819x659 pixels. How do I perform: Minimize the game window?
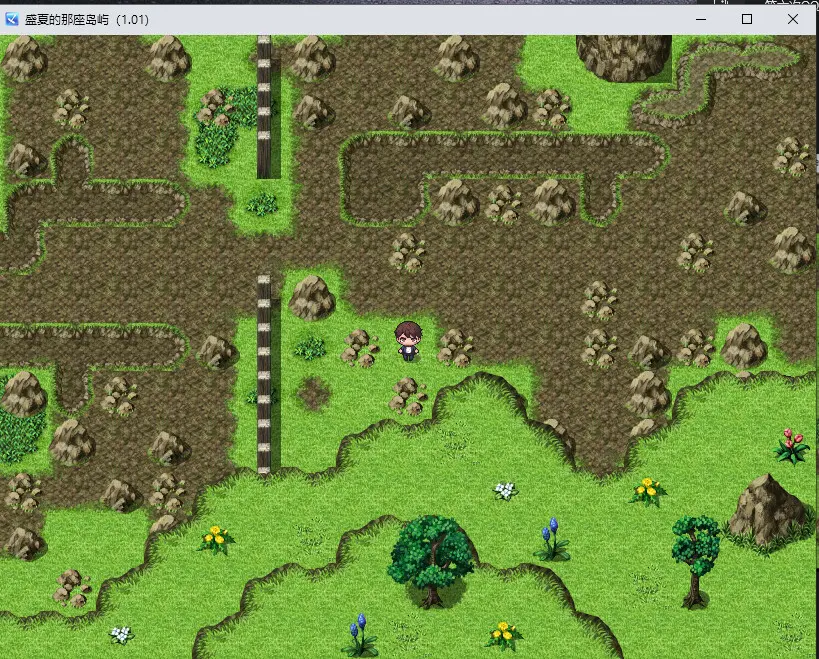click(701, 19)
